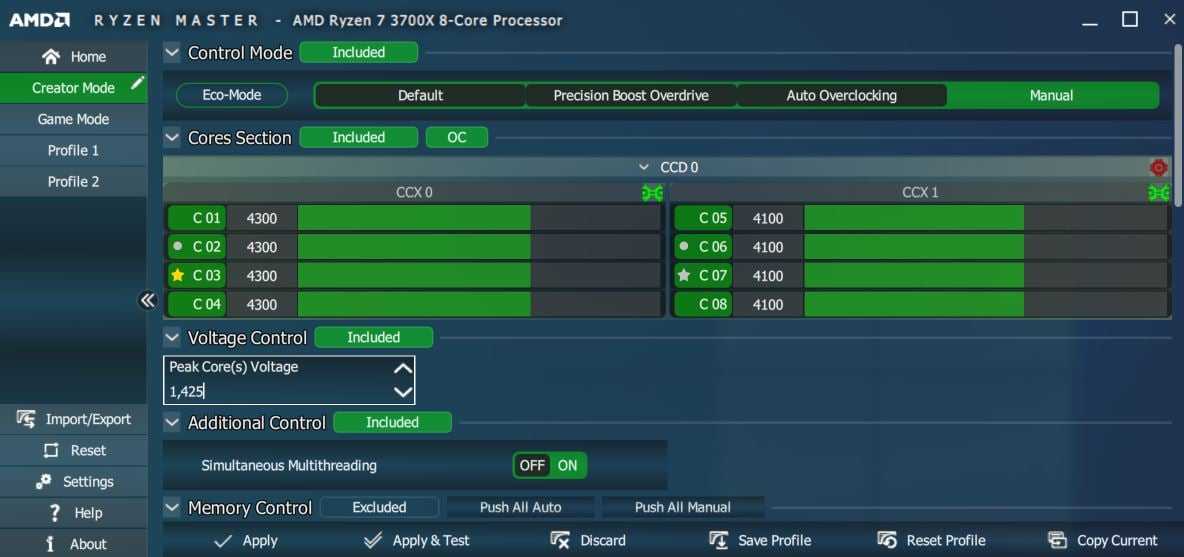Screen dimensions: 1184x557
Task: Collapse the Control Mode section
Action: point(172,53)
